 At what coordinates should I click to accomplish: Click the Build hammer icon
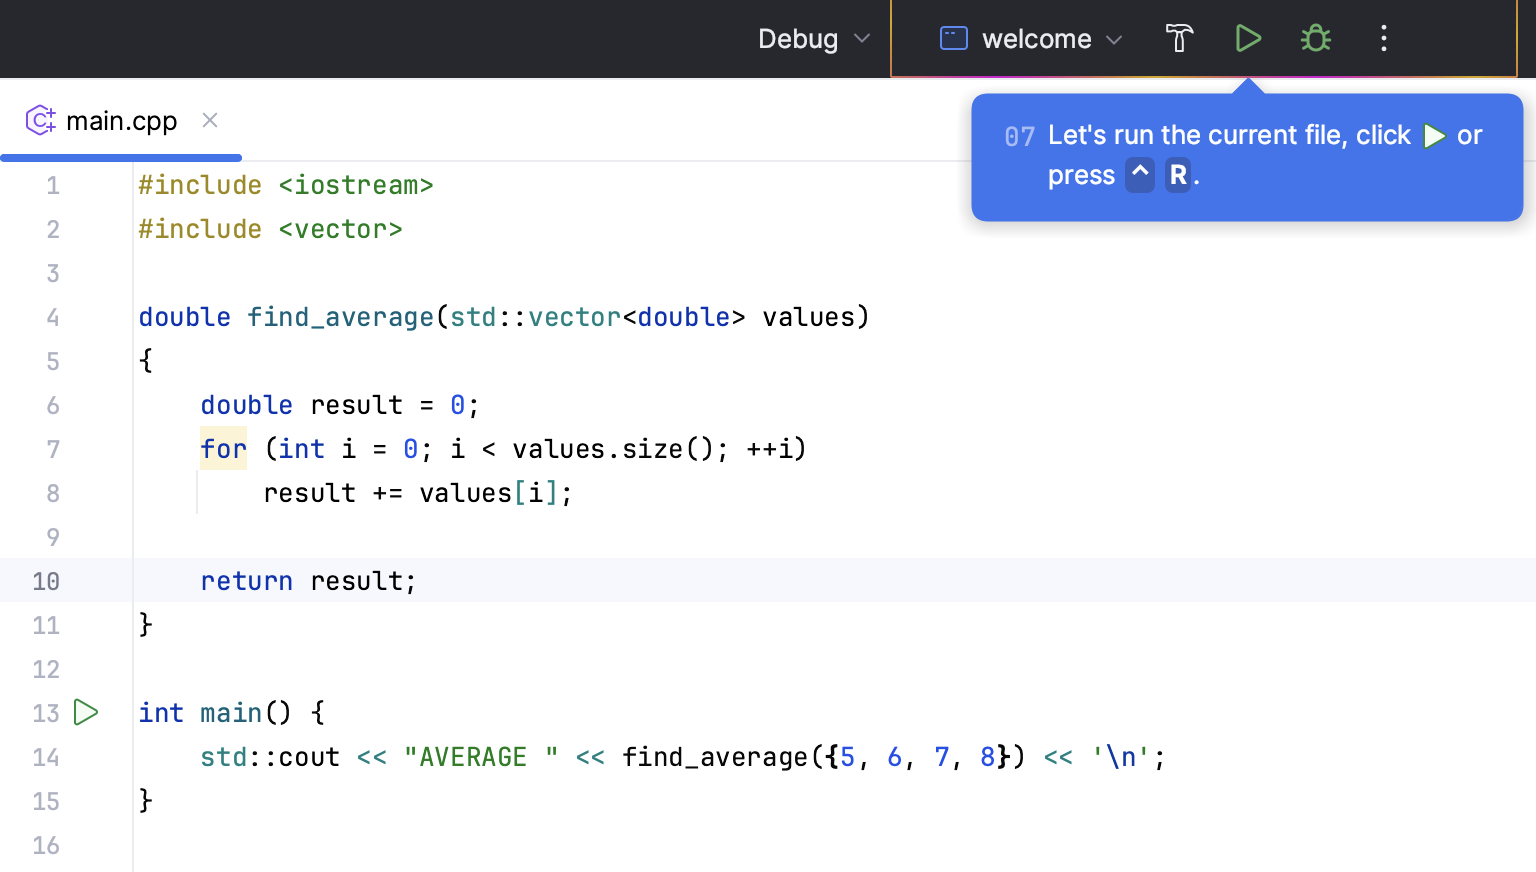(x=1180, y=39)
